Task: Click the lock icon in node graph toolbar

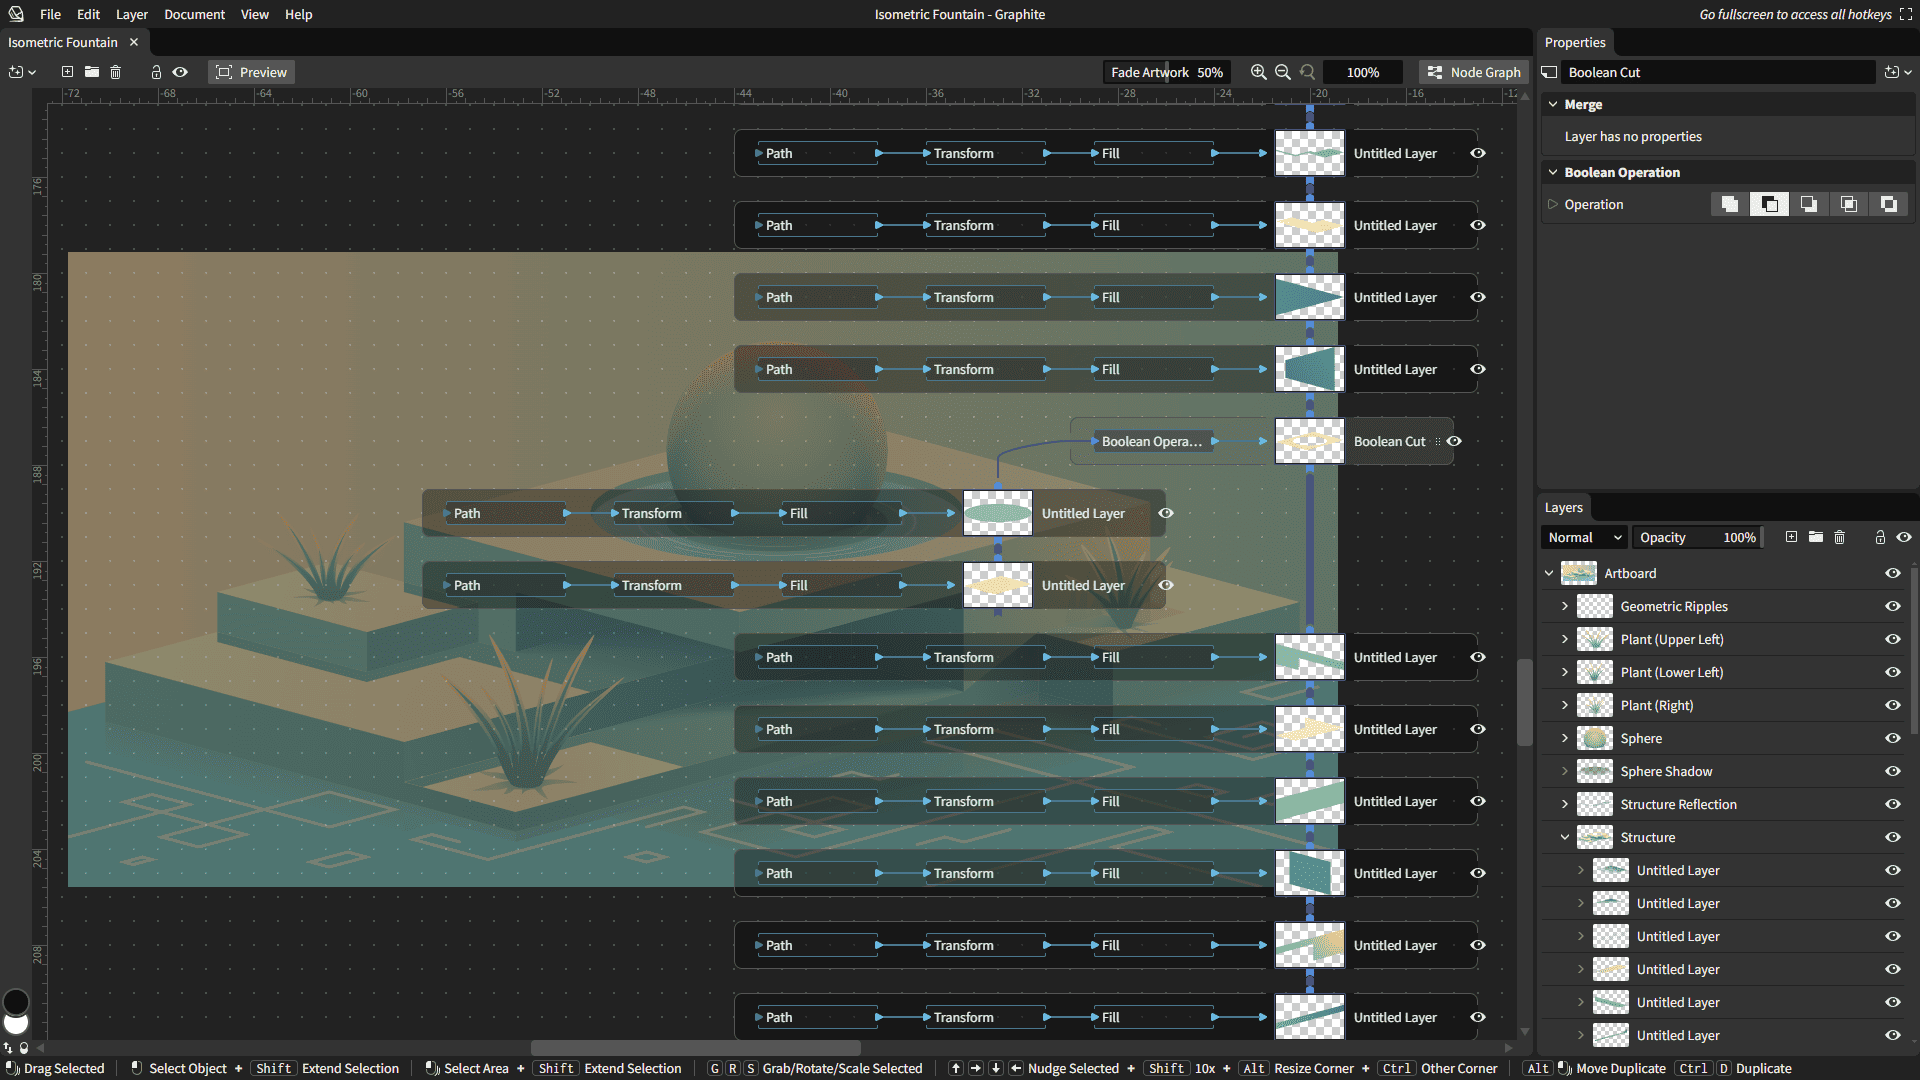Action: tap(156, 72)
